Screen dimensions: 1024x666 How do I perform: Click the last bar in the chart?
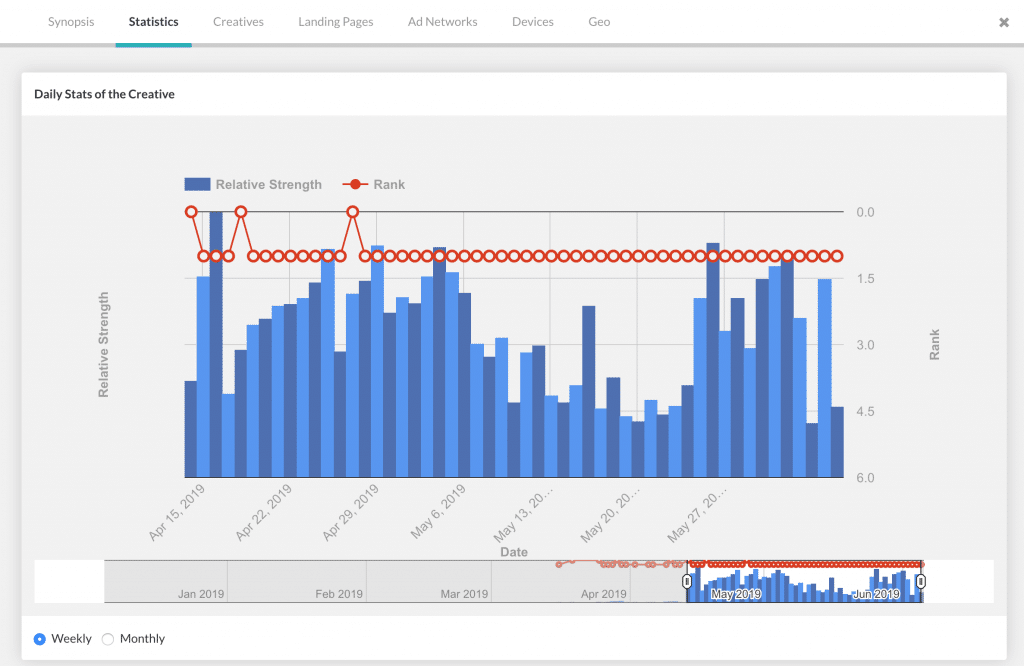837,442
